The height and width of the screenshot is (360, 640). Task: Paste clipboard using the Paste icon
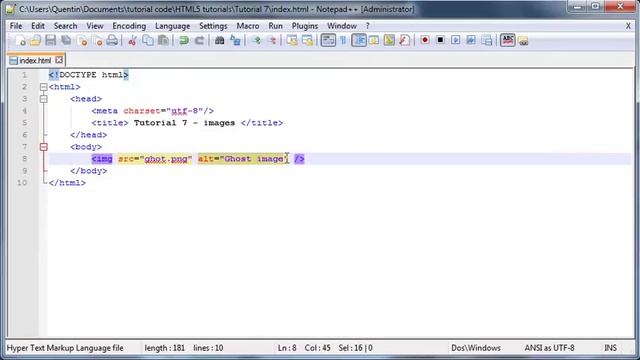tap(163, 40)
